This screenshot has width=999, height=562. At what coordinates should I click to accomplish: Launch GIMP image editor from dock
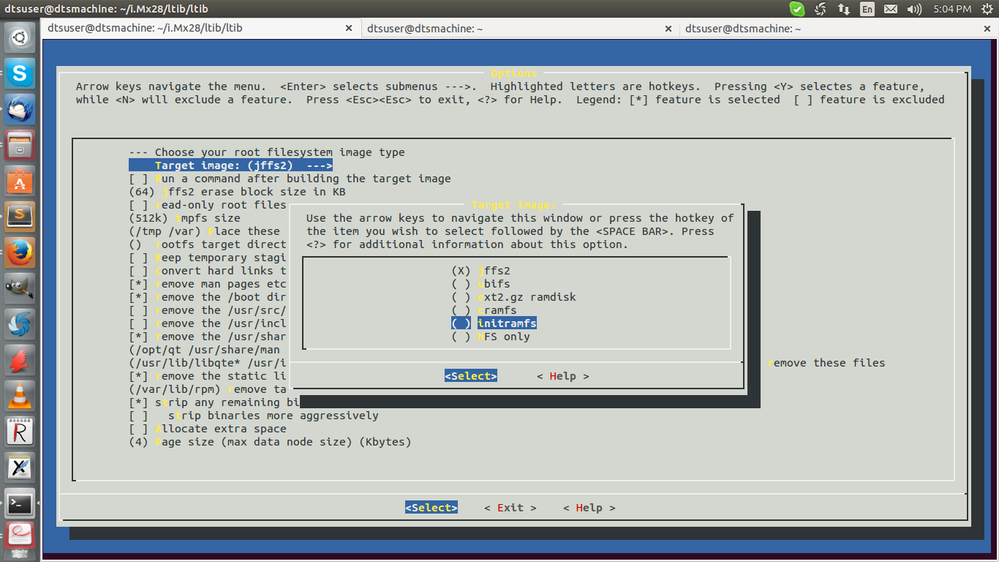pos(20,289)
